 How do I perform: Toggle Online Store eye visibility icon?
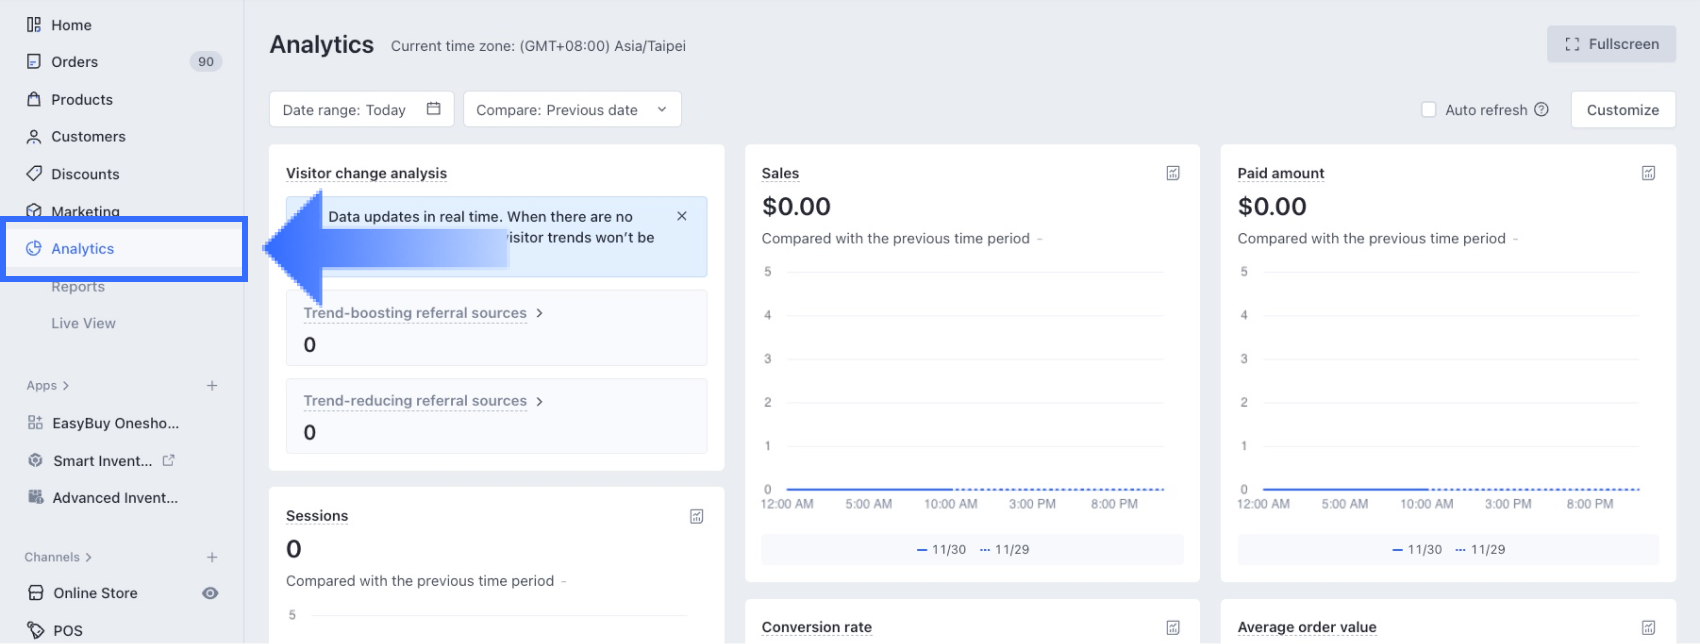pyautogui.click(x=210, y=593)
